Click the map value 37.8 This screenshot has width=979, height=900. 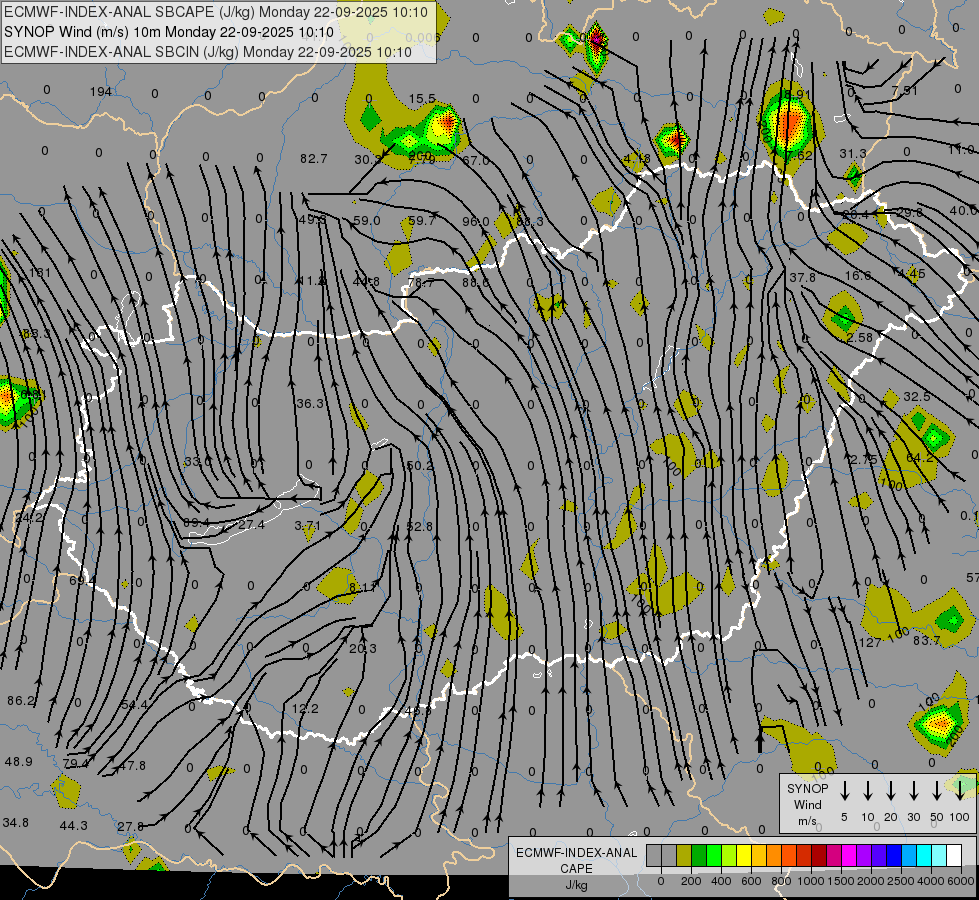coord(802,277)
